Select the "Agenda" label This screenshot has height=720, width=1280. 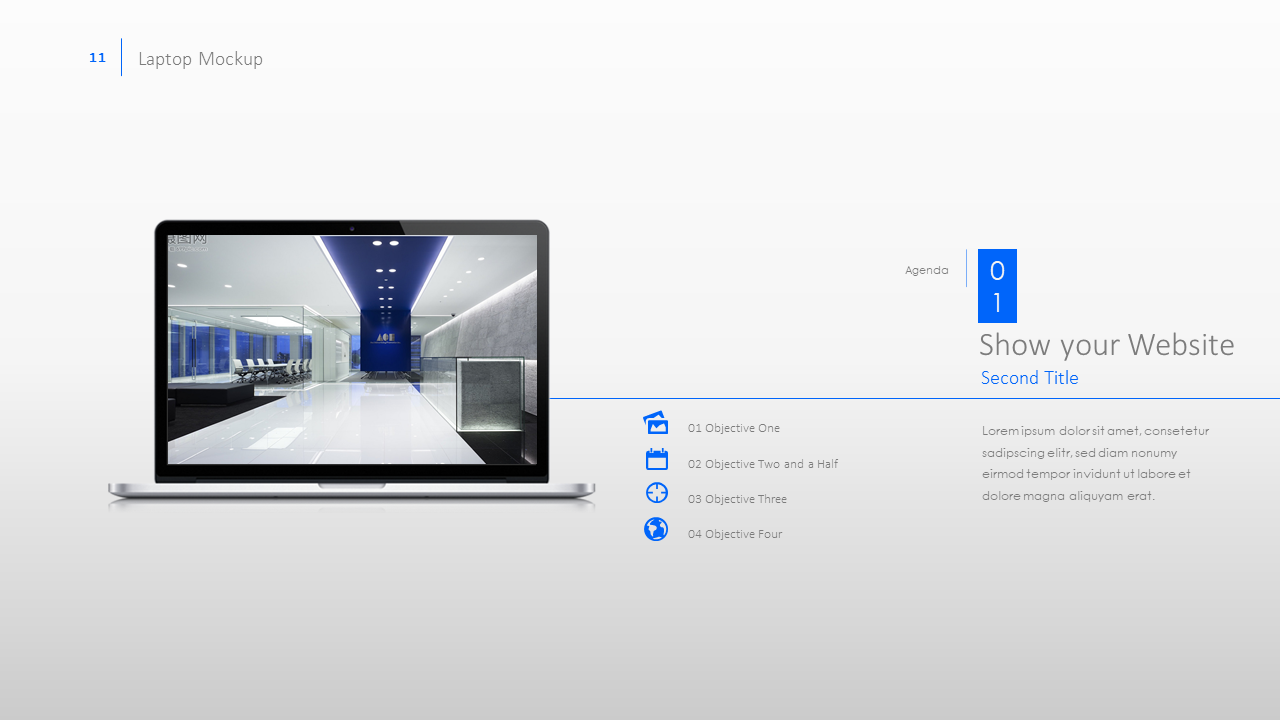pos(926,270)
